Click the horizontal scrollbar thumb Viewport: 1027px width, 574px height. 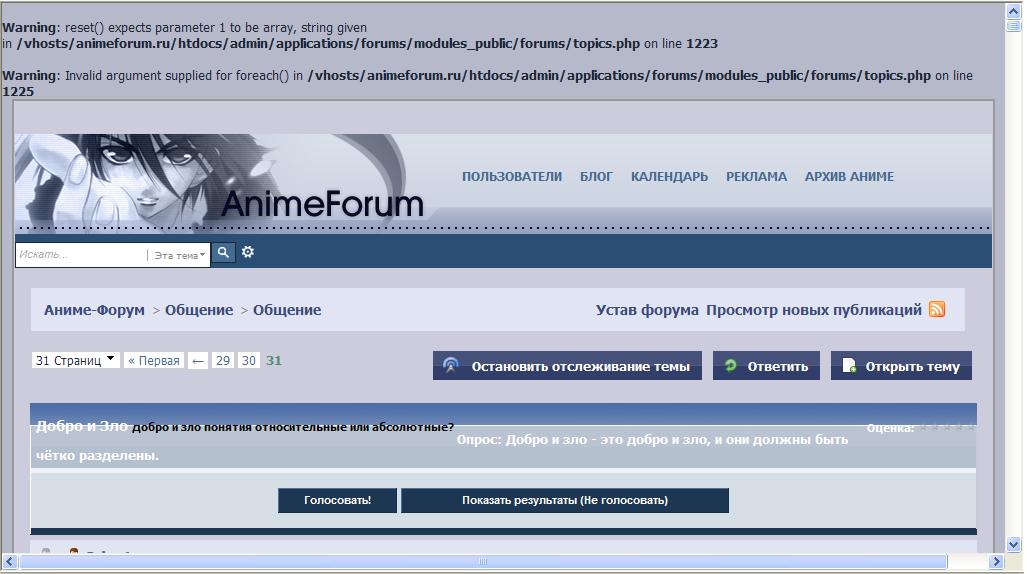483,562
